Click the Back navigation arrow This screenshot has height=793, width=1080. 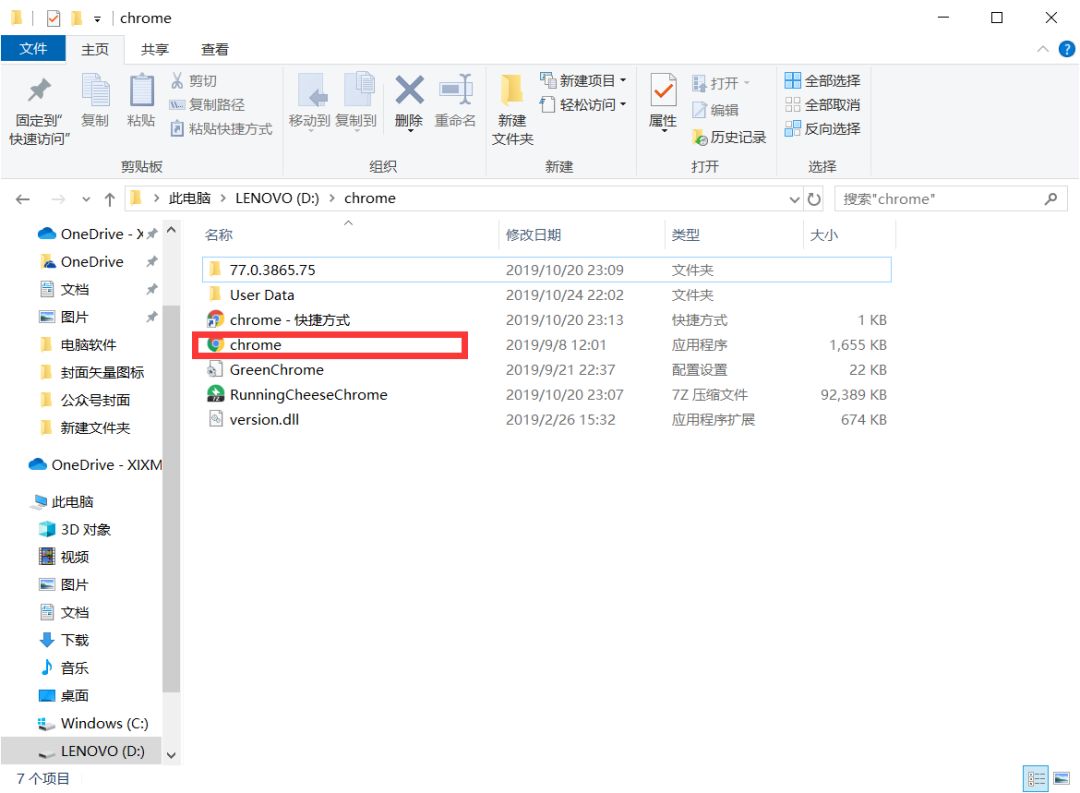coord(23,200)
